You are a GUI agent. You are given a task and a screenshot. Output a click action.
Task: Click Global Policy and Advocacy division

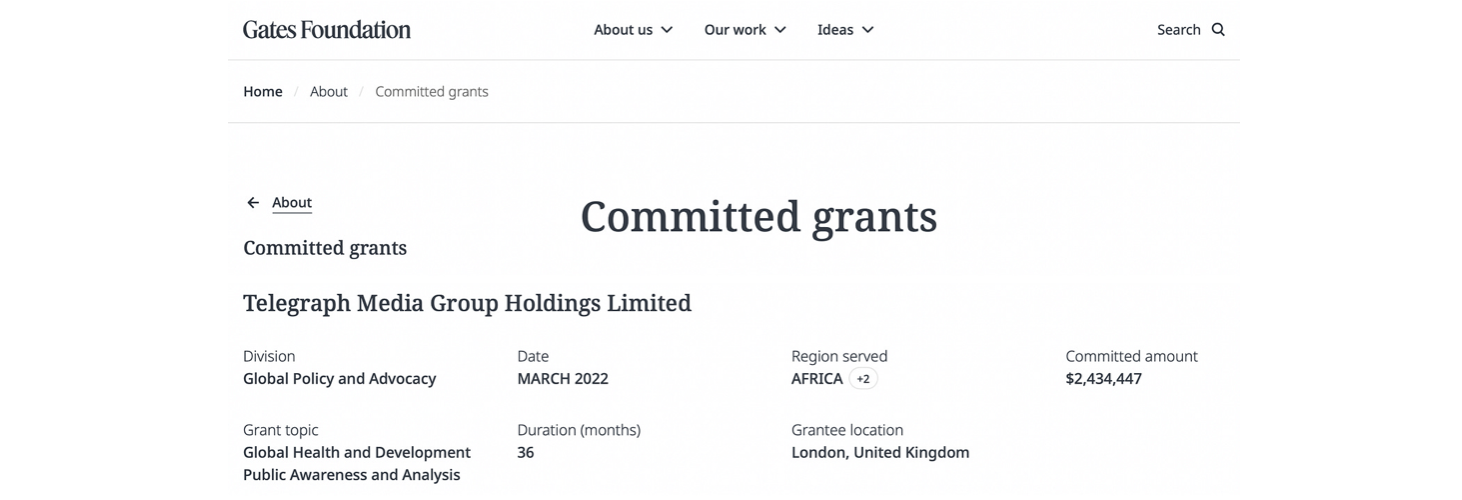(x=339, y=379)
